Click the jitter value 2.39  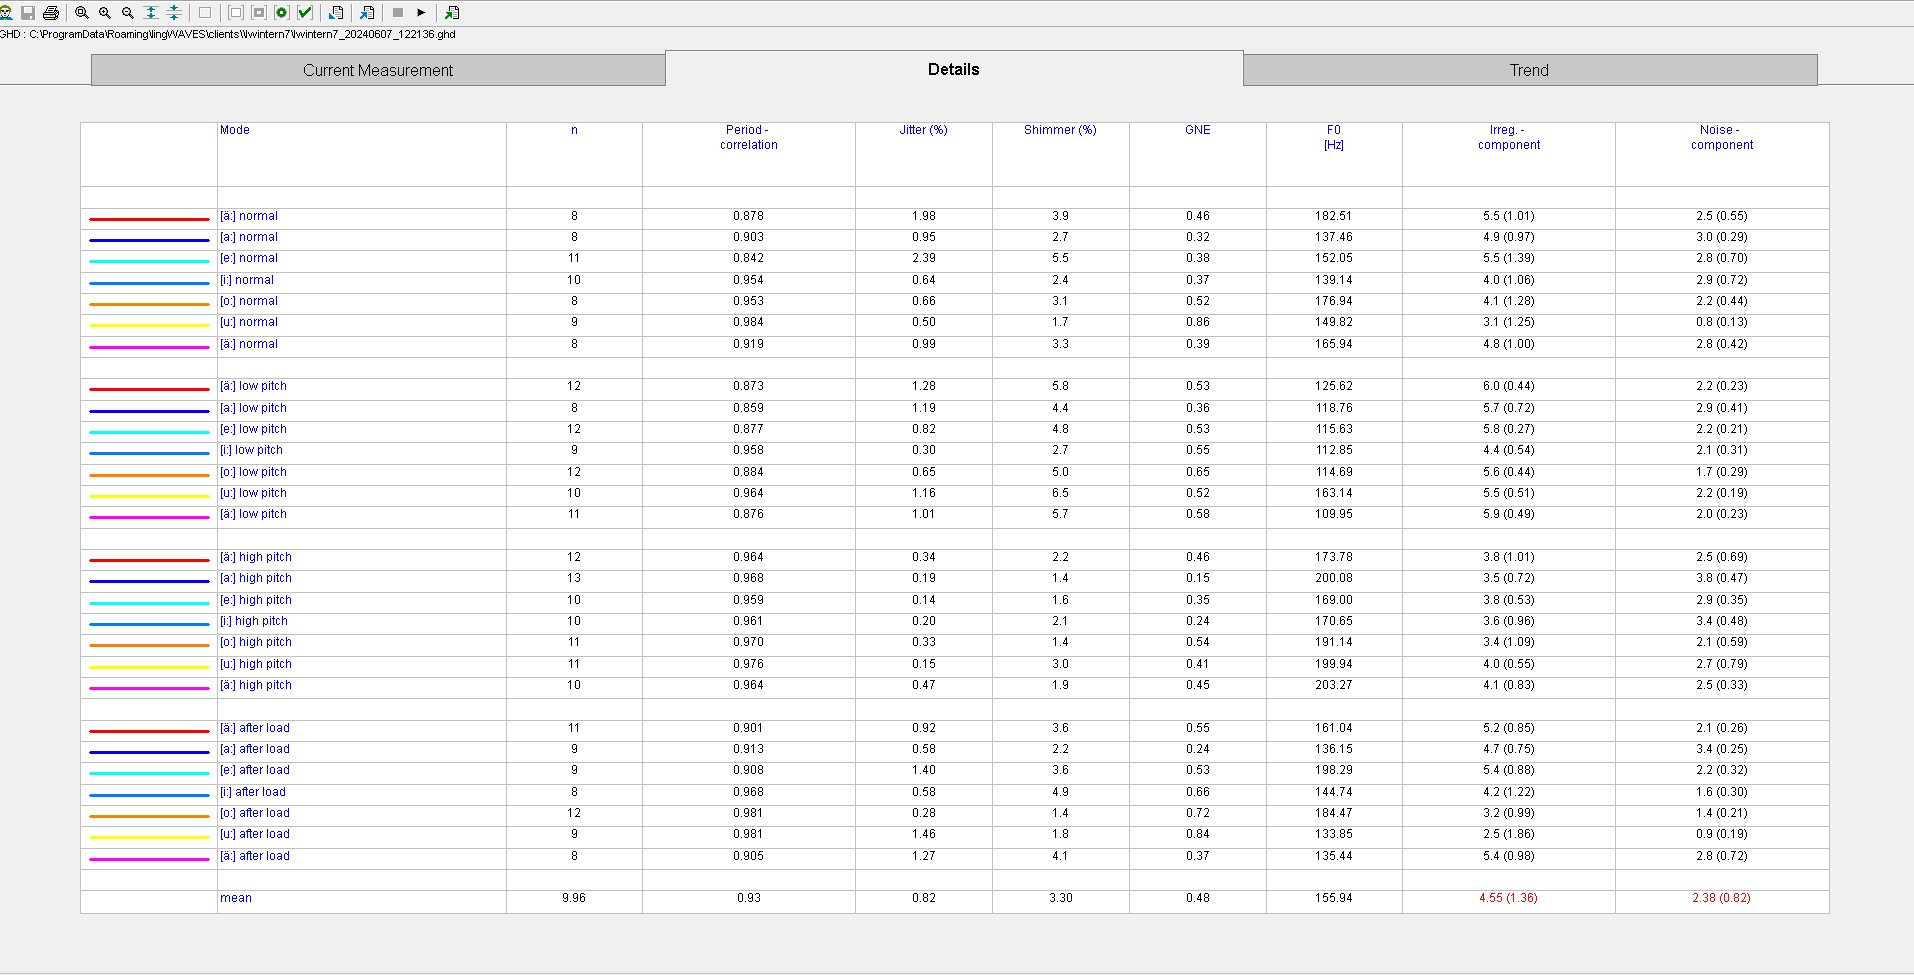(924, 258)
